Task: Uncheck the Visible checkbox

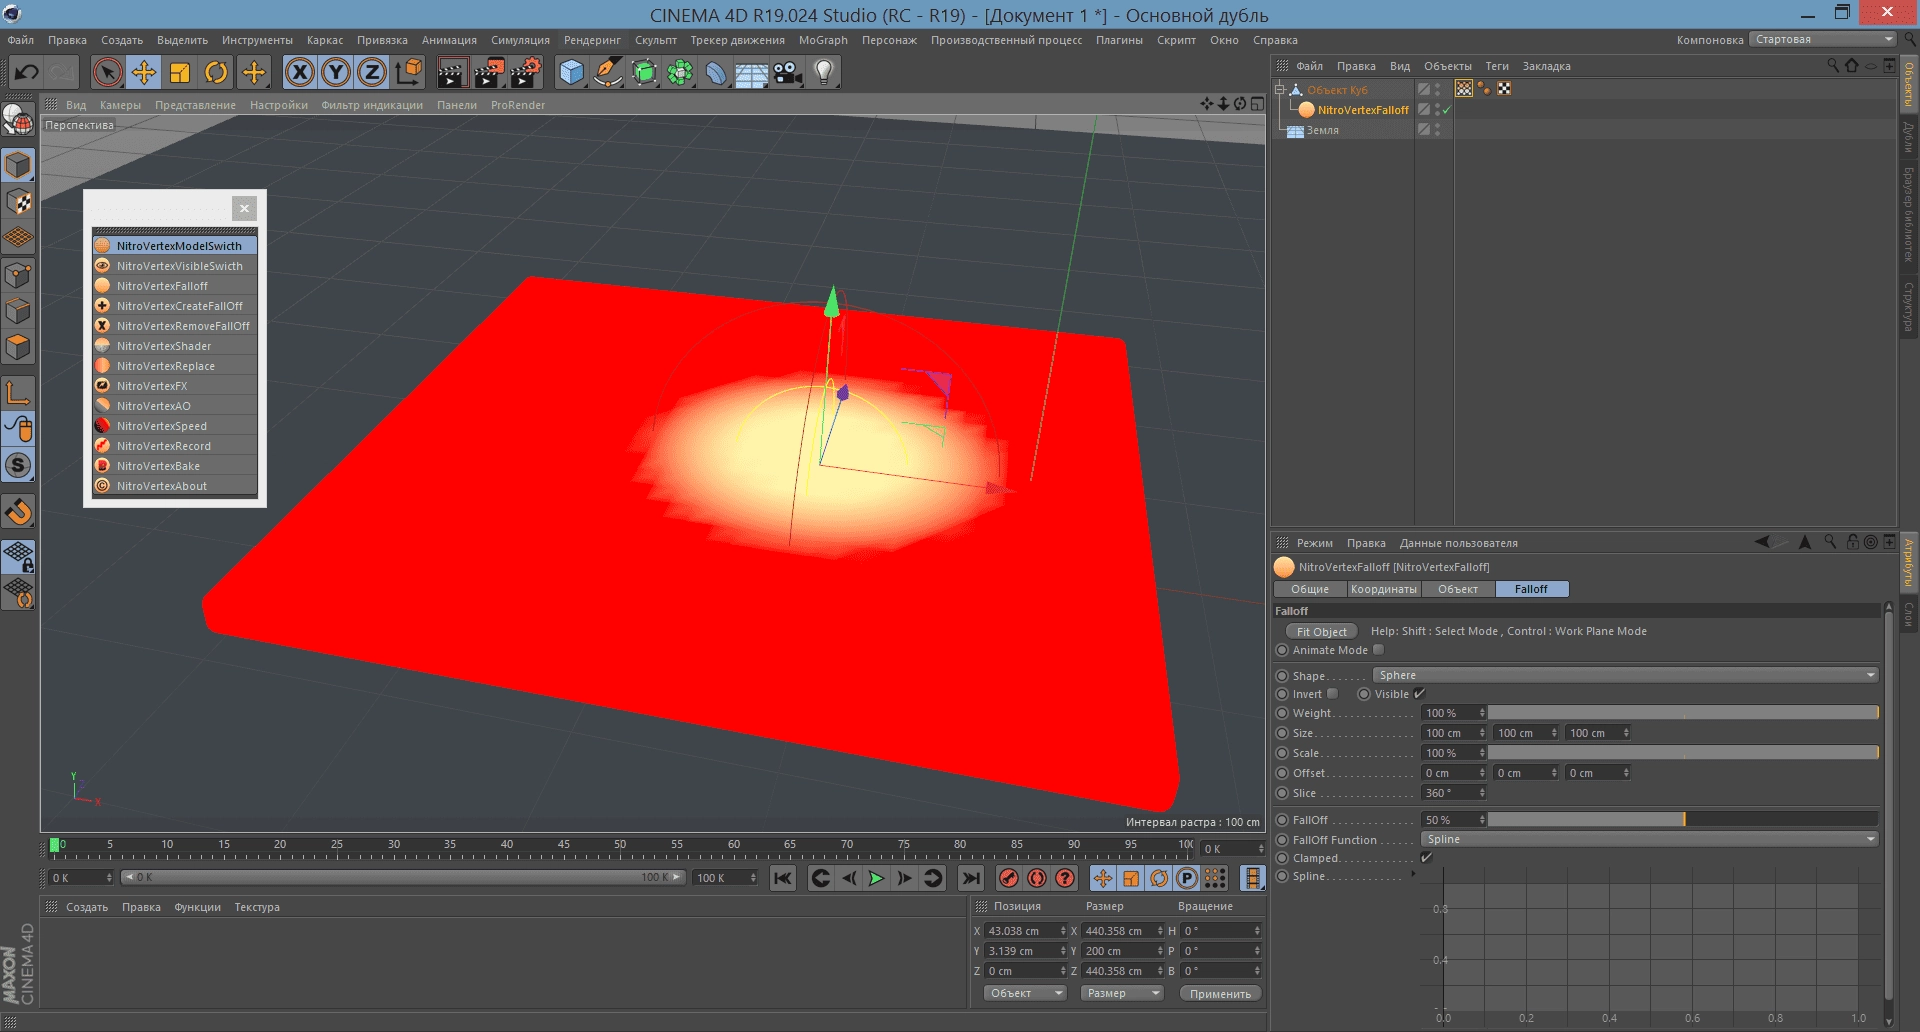Action: coord(1419,693)
